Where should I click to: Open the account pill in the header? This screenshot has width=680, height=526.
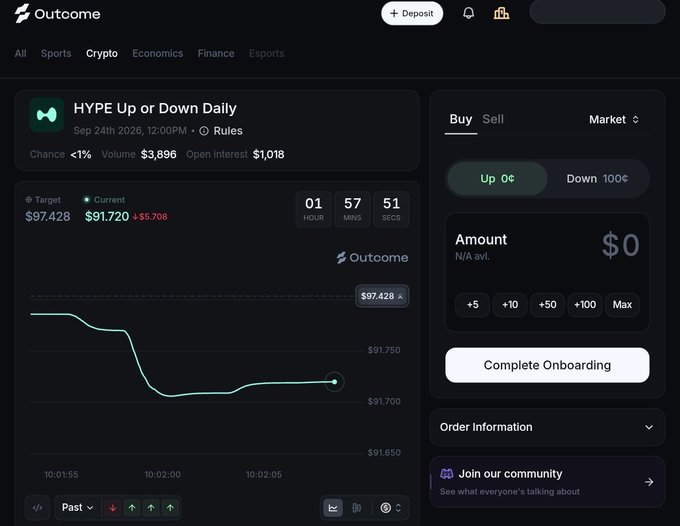(597, 12)
